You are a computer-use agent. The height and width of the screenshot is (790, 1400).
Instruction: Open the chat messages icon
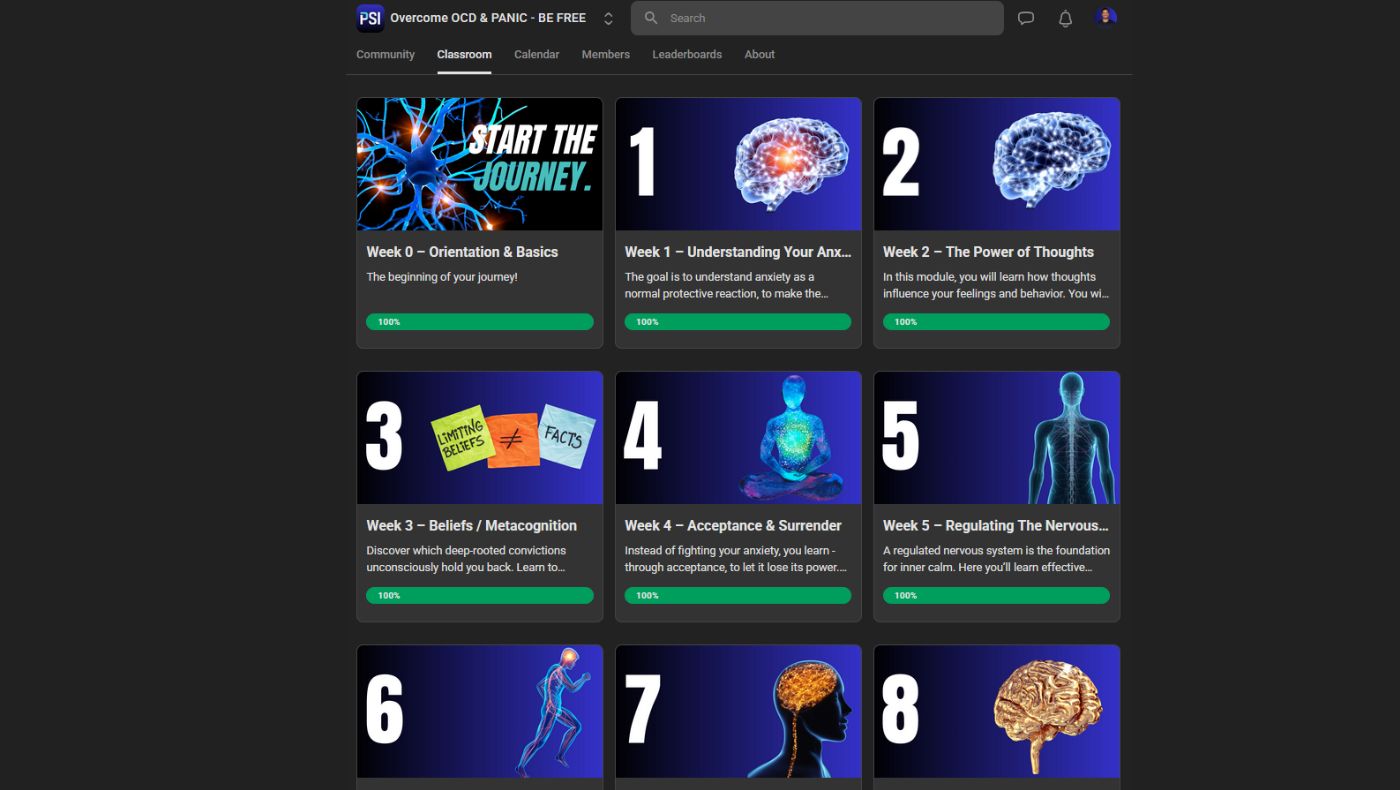[1025, 18]
